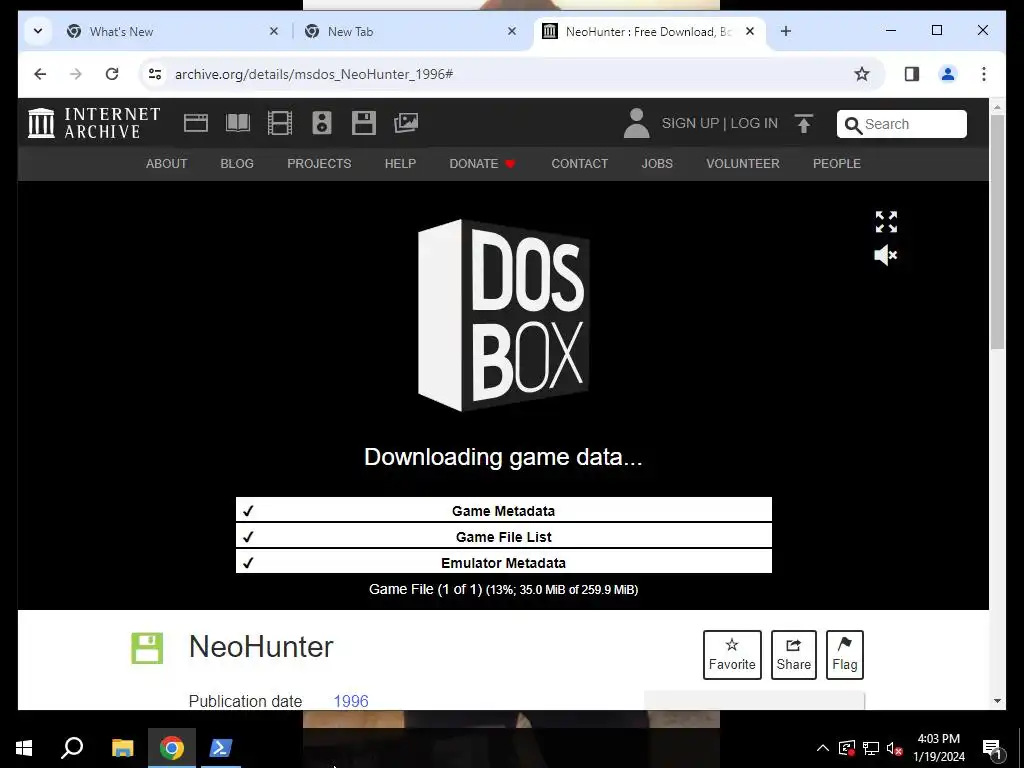Screen dimensions: 1024x768
Task: Expand the tab search dropdown
Action: point(38,31)
